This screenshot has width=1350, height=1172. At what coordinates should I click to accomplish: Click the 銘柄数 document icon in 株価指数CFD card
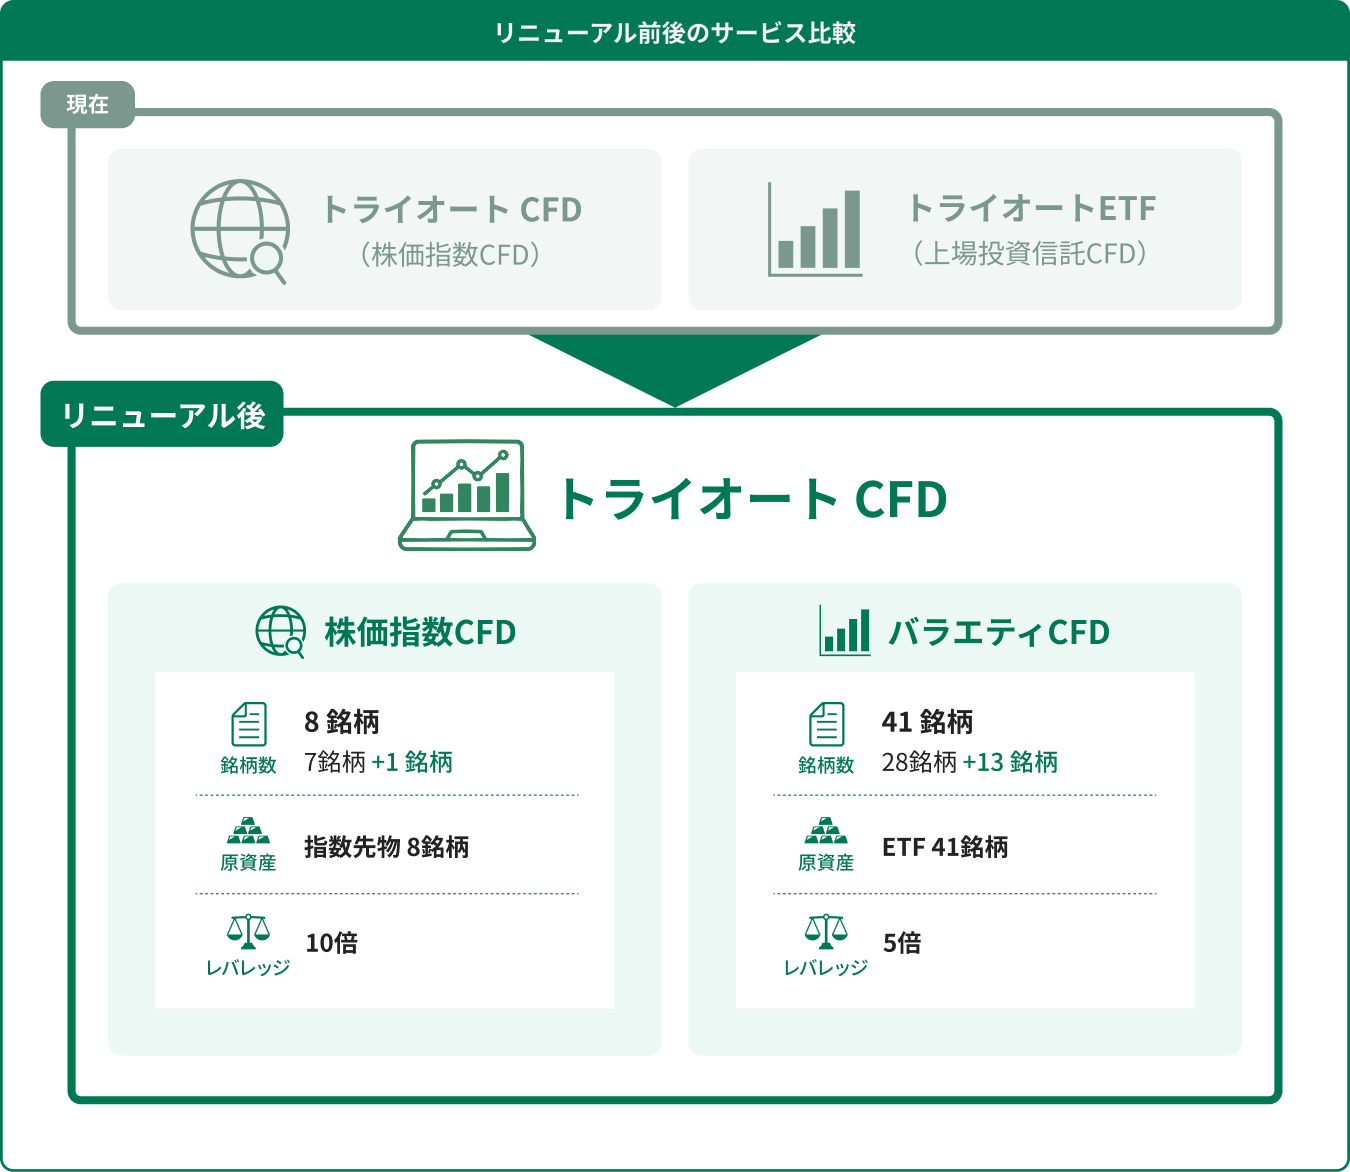pos(249,724)
